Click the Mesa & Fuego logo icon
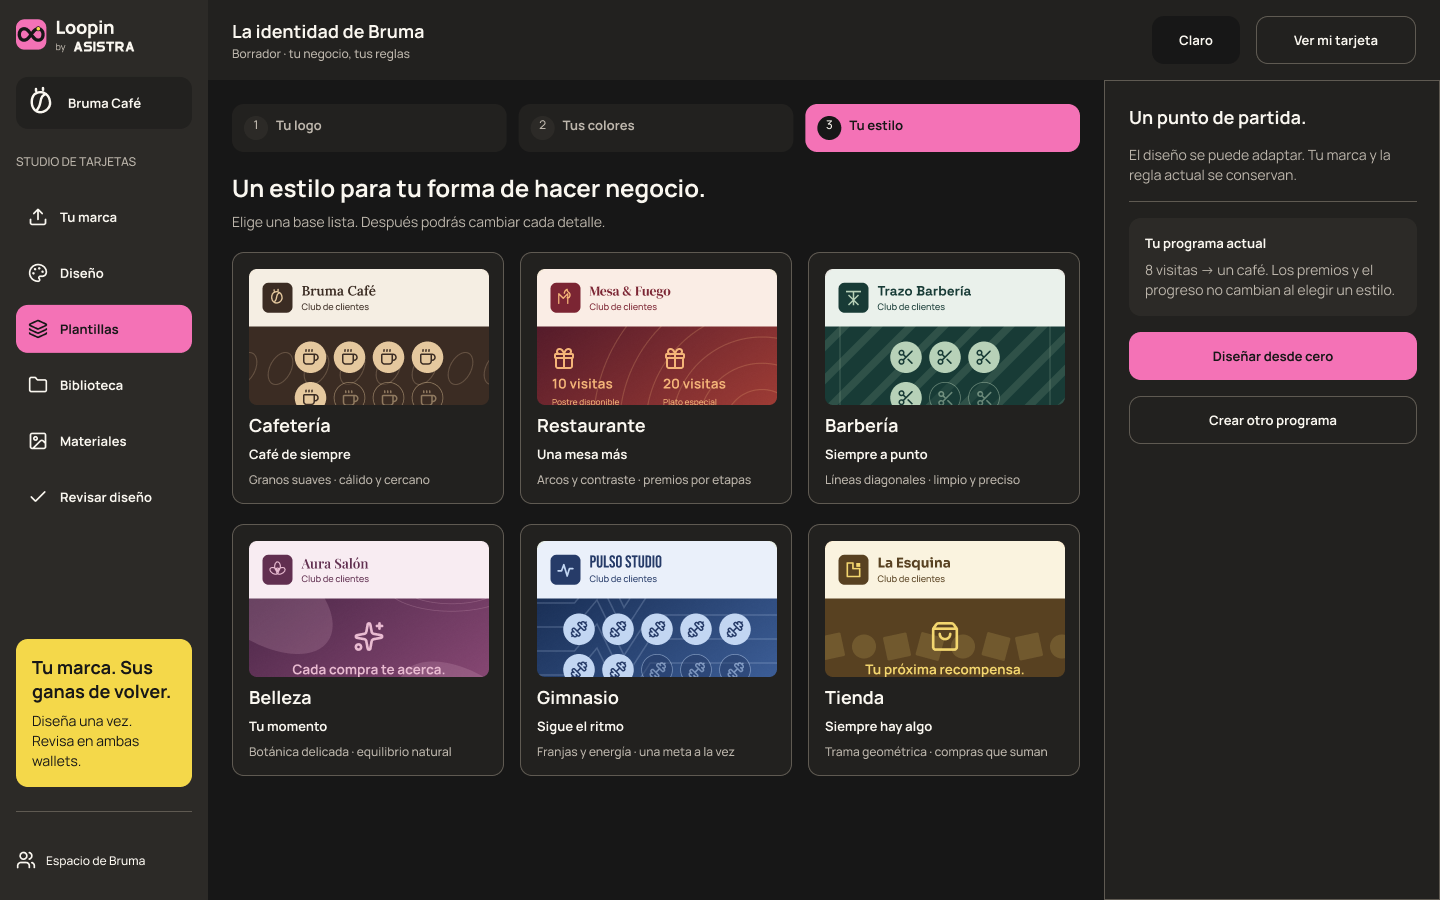 (565, 298)
